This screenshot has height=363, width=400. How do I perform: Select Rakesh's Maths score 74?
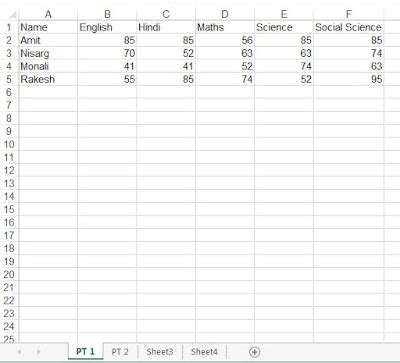click(225, 79)
